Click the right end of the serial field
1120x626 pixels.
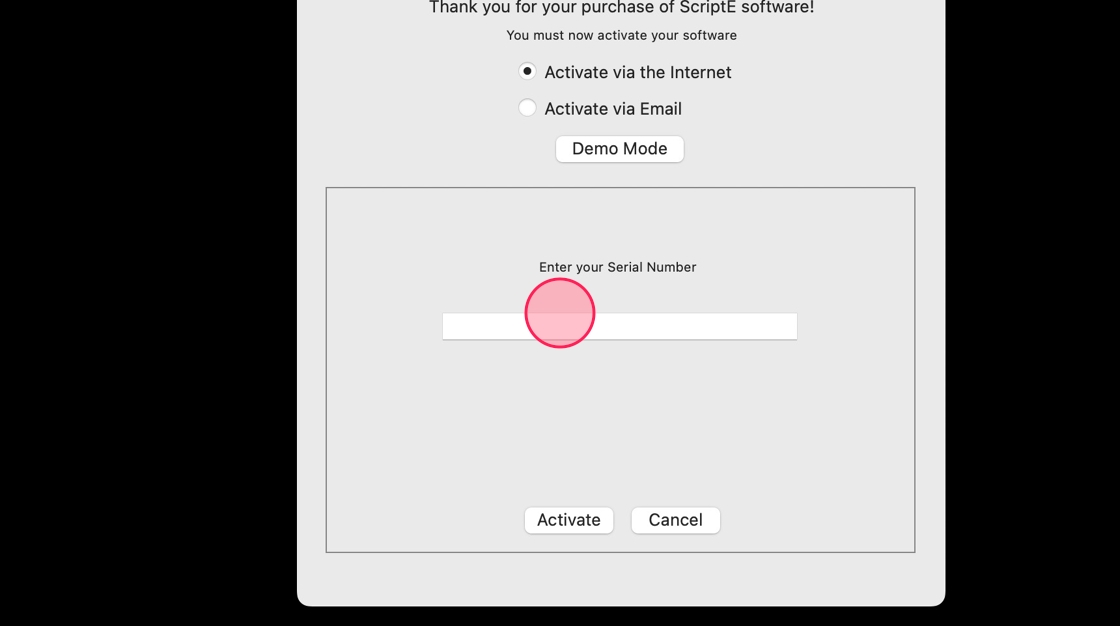[786, 327]
